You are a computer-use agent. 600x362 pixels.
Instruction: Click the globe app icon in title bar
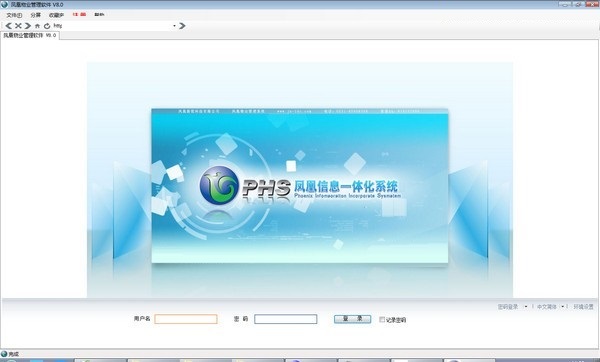click(4, 5)
